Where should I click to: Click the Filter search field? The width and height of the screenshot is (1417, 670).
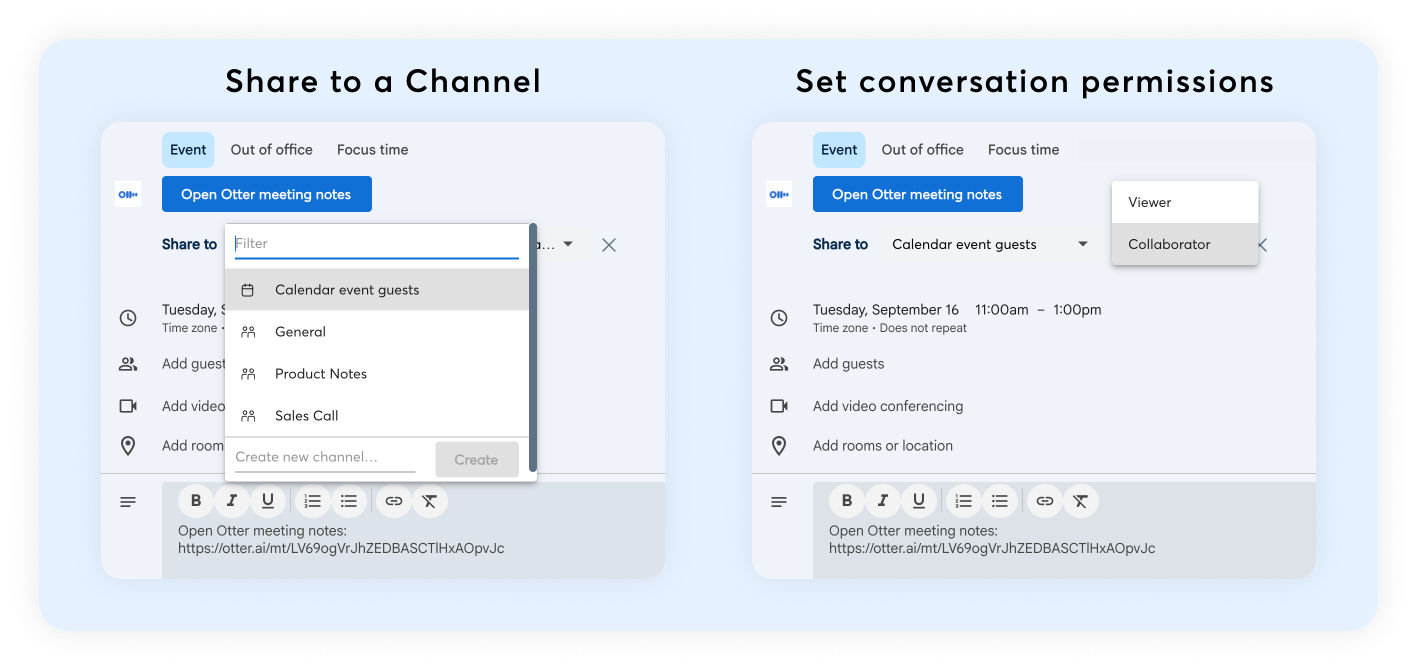pyautogui.click(x=376, y=243)
